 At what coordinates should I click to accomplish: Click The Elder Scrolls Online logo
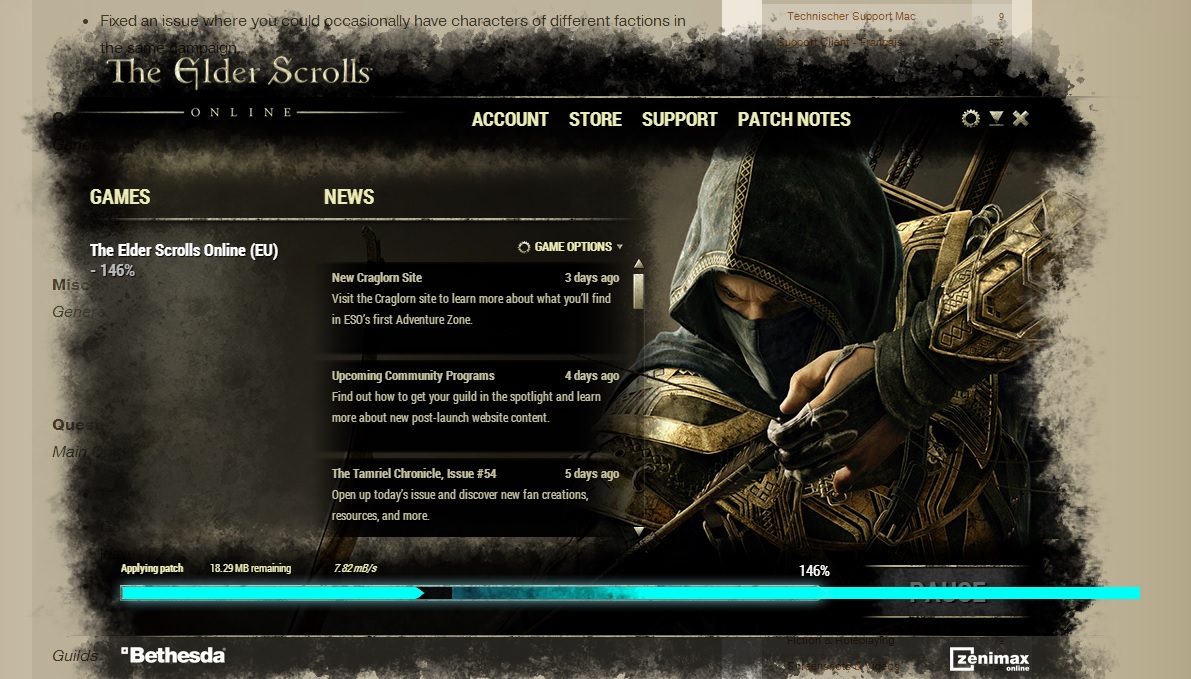(x=239, y=85)
